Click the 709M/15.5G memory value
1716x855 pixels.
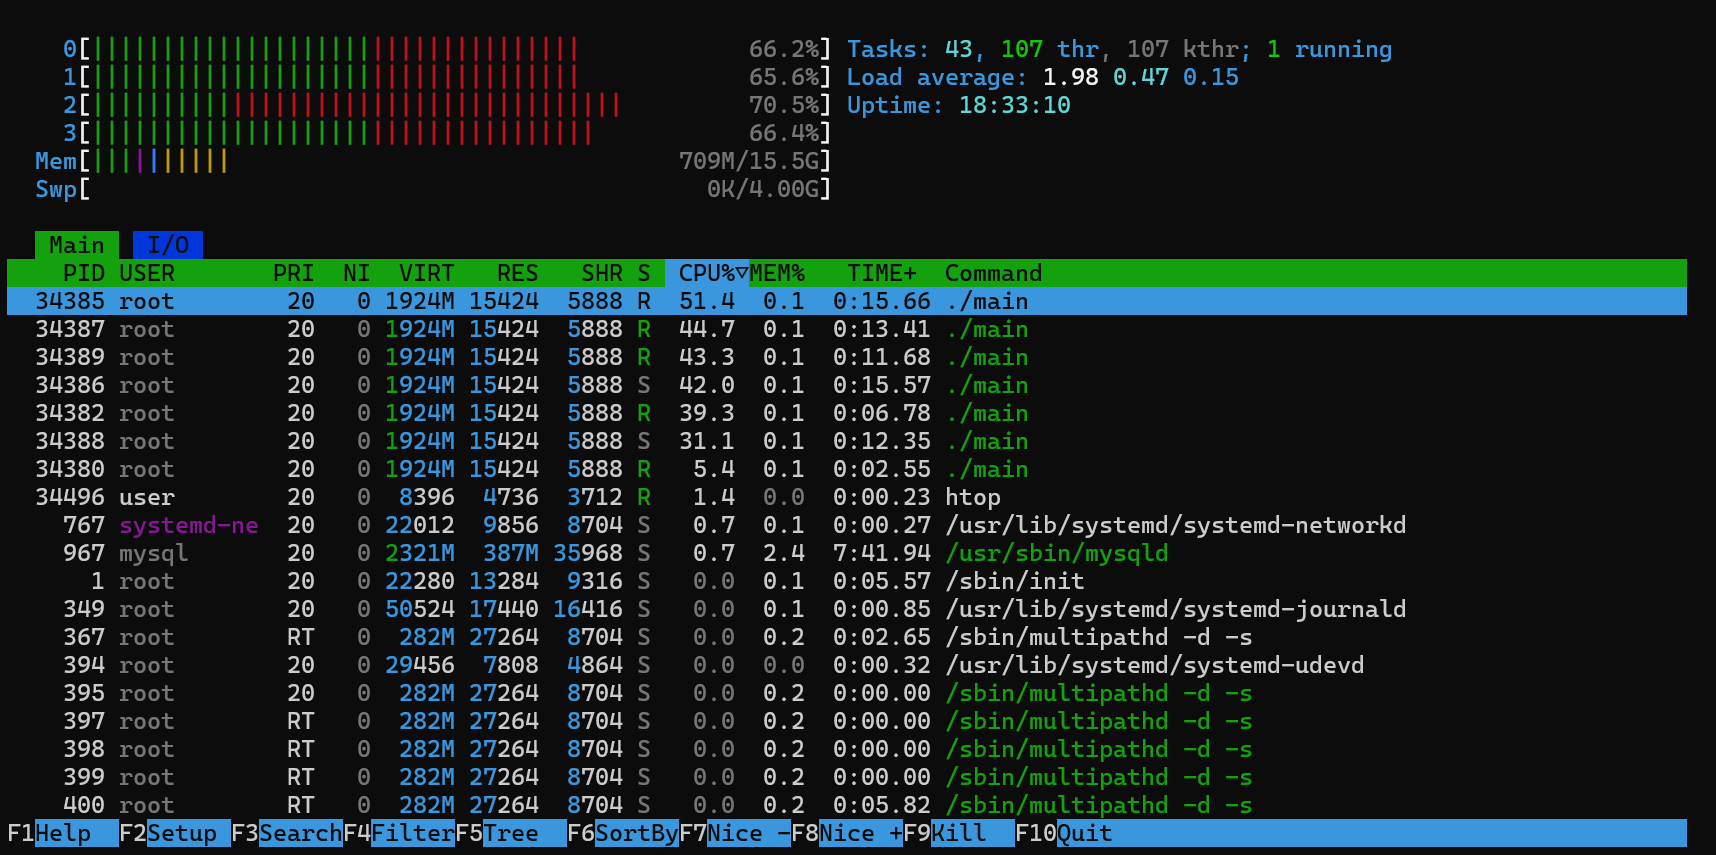pyautogui.click(x=749, y=161)
